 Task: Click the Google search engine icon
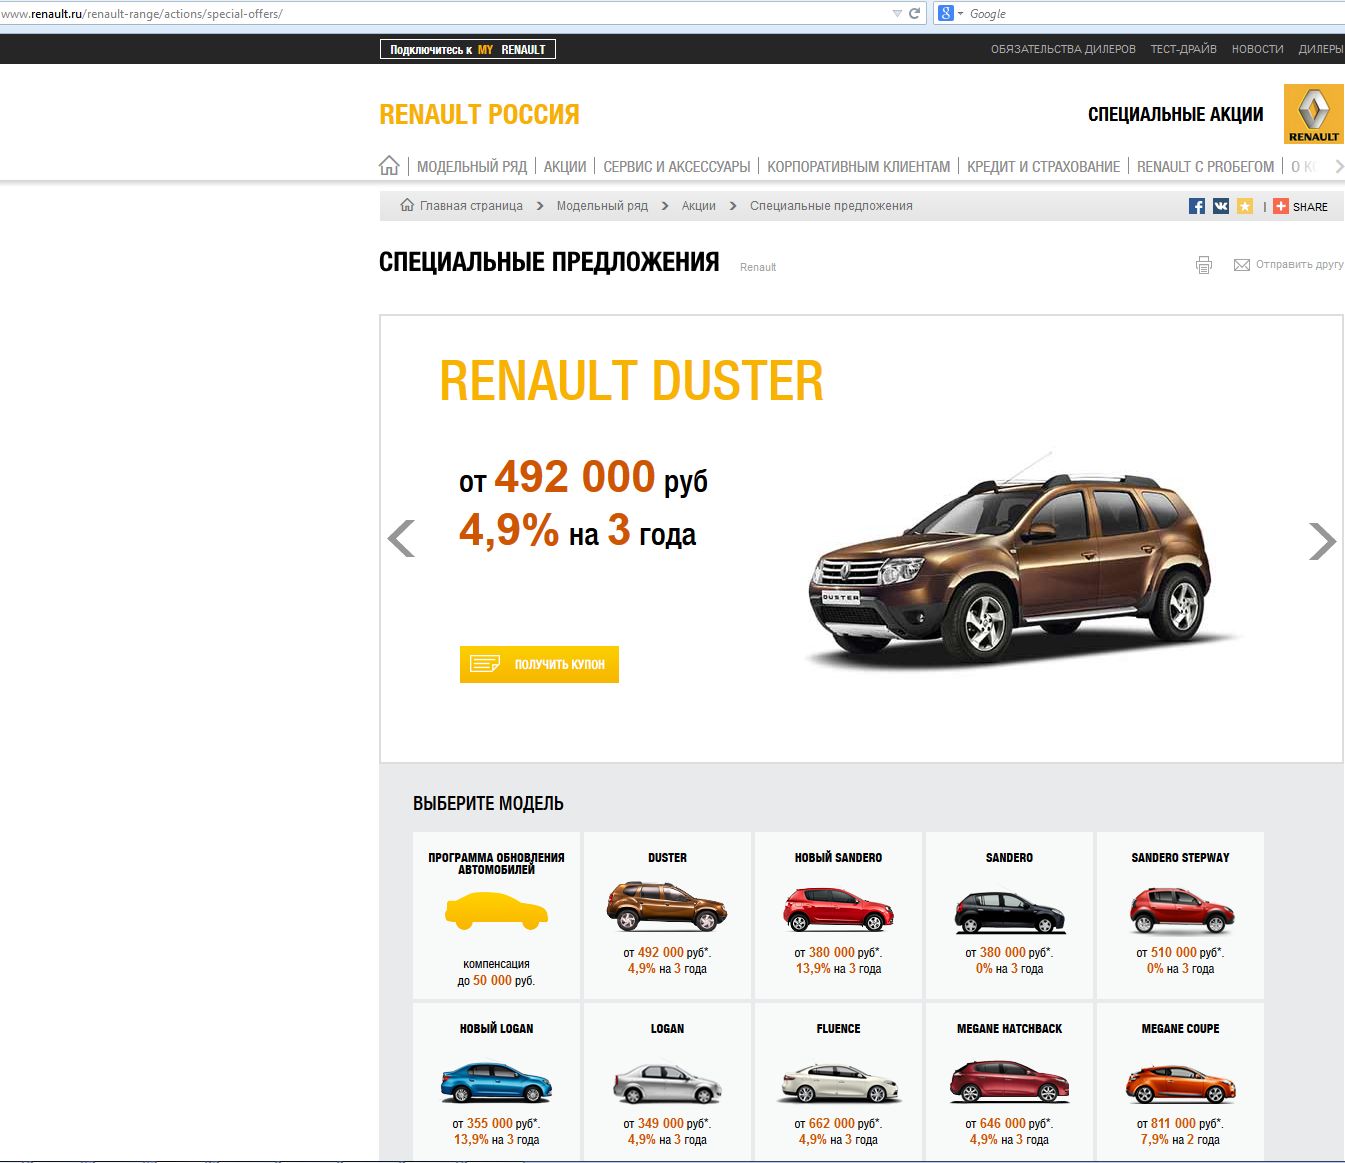click(x=945, y=13)
